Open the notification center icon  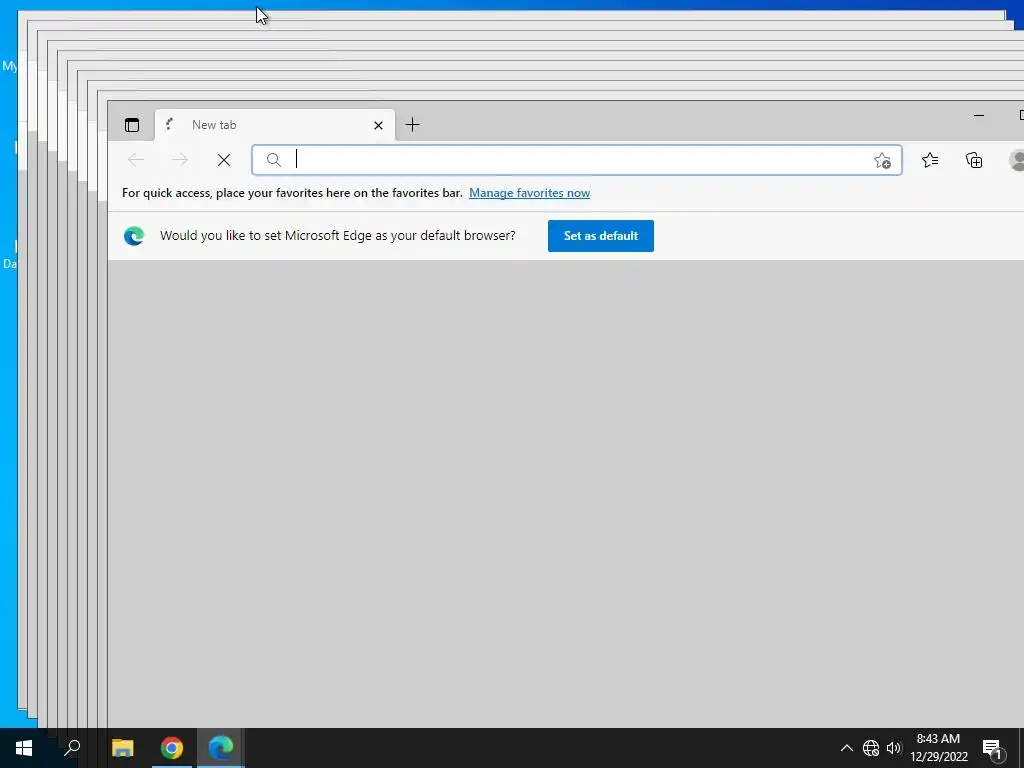pos(993,748)
